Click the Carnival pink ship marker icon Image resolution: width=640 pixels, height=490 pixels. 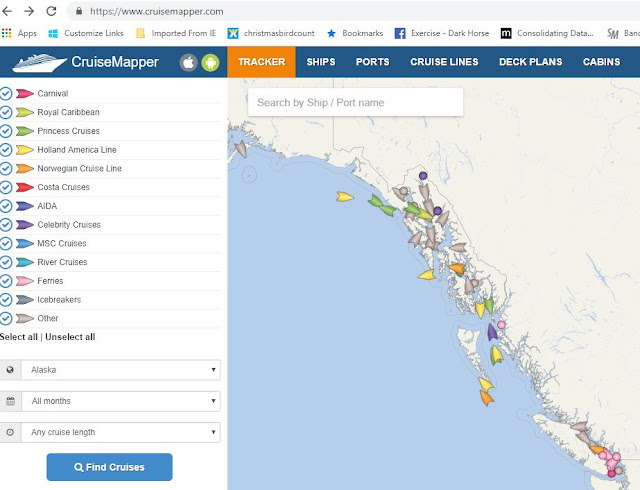point(24,94)
